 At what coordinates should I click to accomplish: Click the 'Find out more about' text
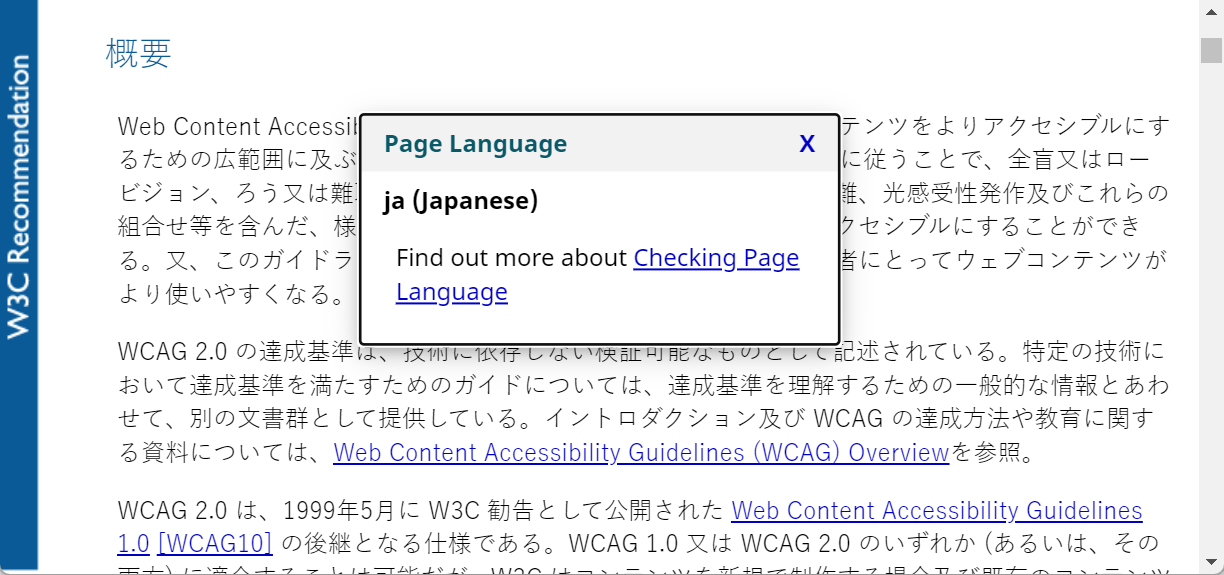(x=512, y=258)
